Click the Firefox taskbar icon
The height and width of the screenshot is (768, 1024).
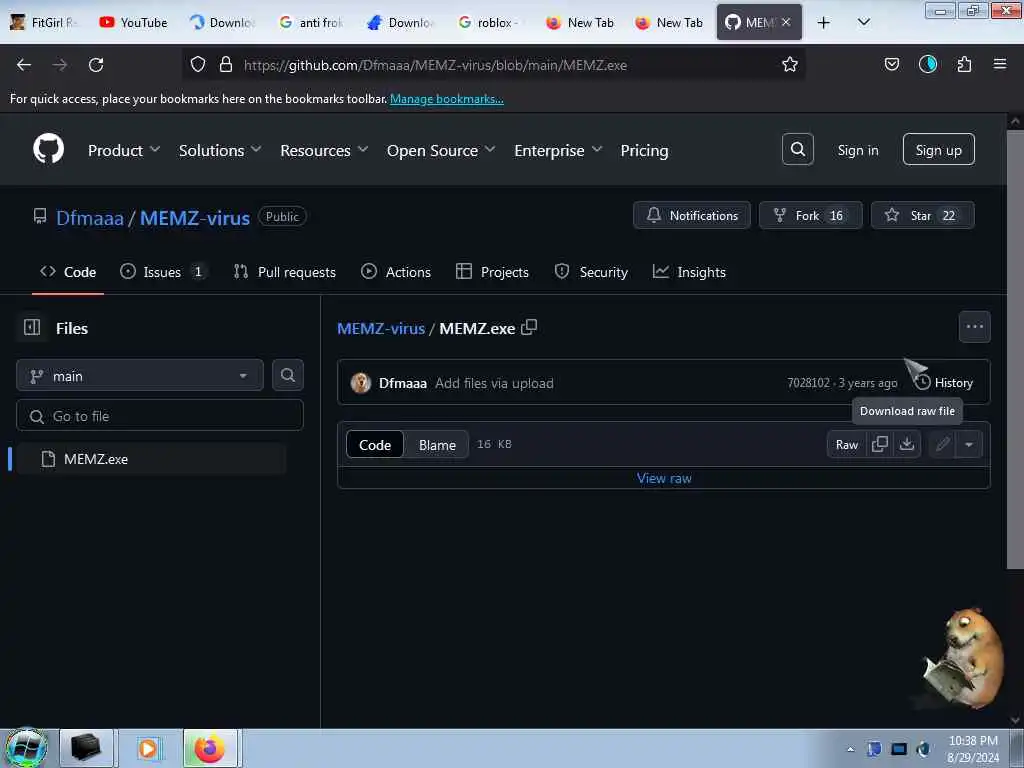(210, 748)
